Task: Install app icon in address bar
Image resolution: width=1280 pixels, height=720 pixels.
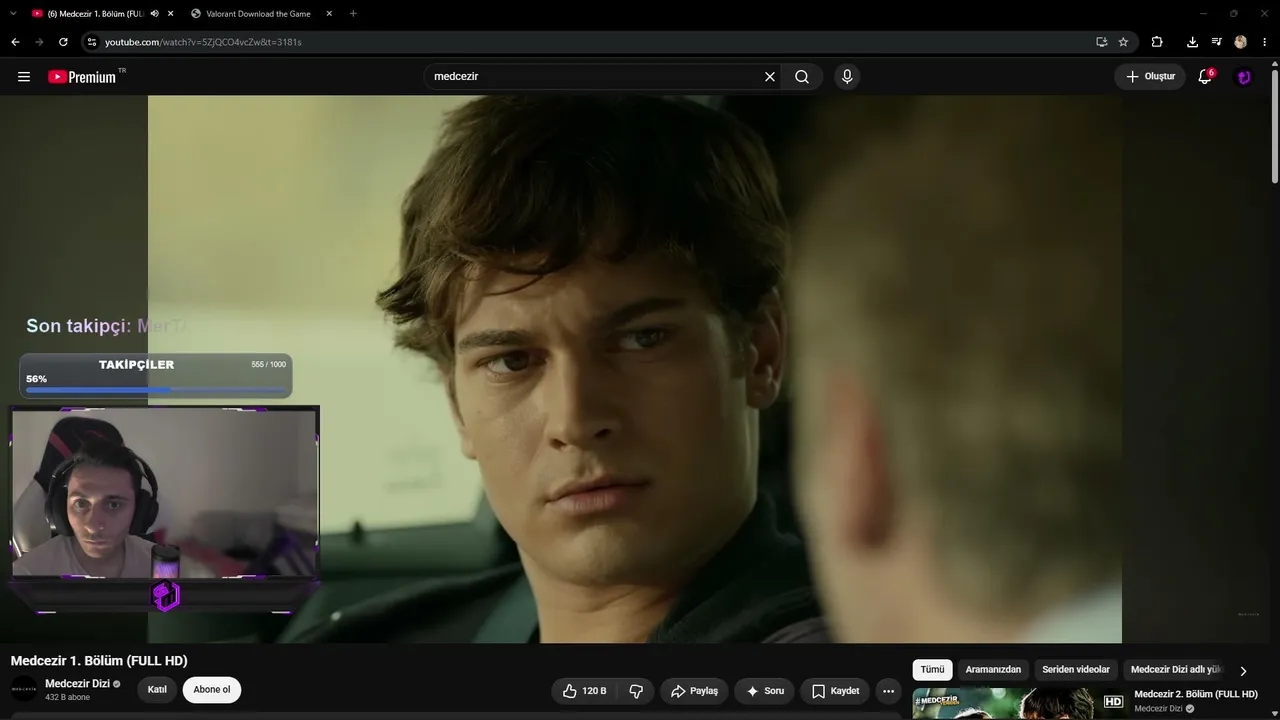Action: (x=1101, y=42)
